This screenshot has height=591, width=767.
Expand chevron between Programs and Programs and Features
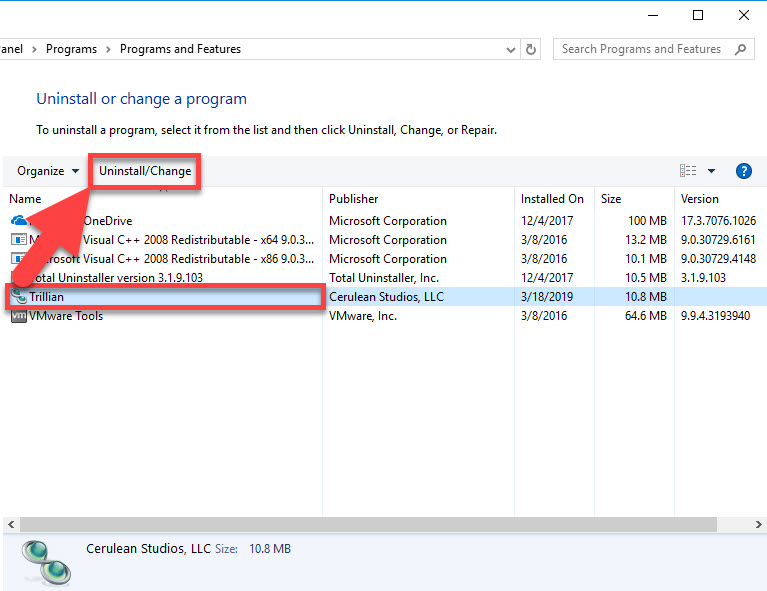click(x=108, y=49)
